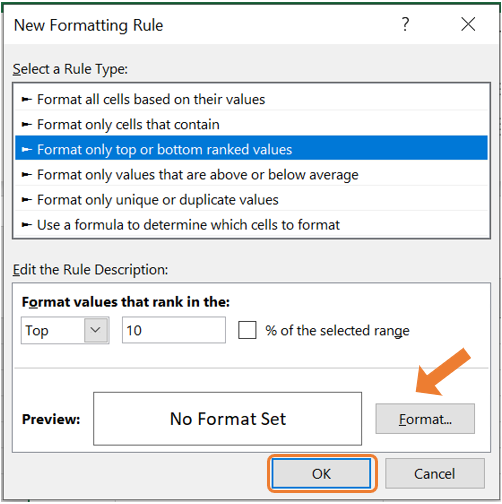Enable the percent of selected range checkbox
Screen dimensions: 502x504
pyautogui.click(x=247, y=330)
